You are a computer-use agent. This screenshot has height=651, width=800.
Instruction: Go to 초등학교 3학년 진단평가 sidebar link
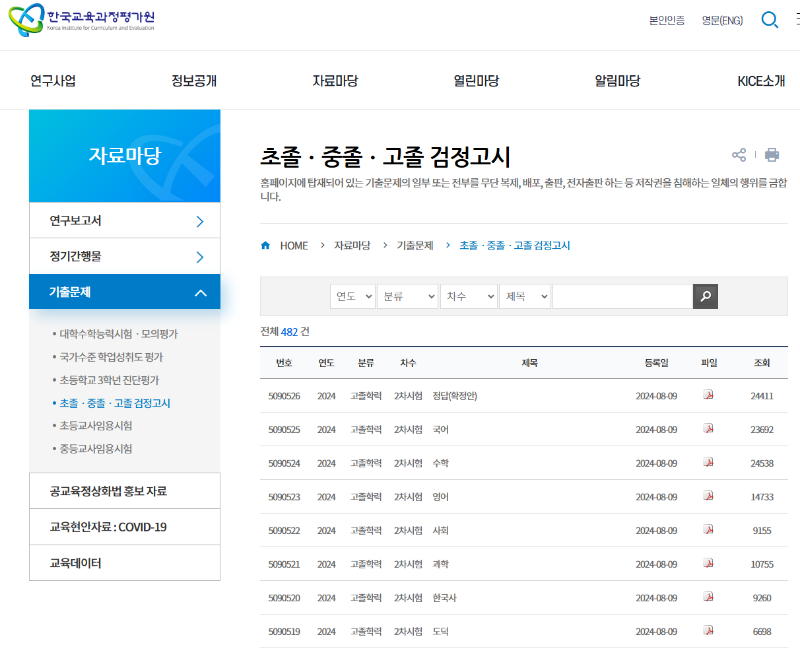(x=109, y=380)
